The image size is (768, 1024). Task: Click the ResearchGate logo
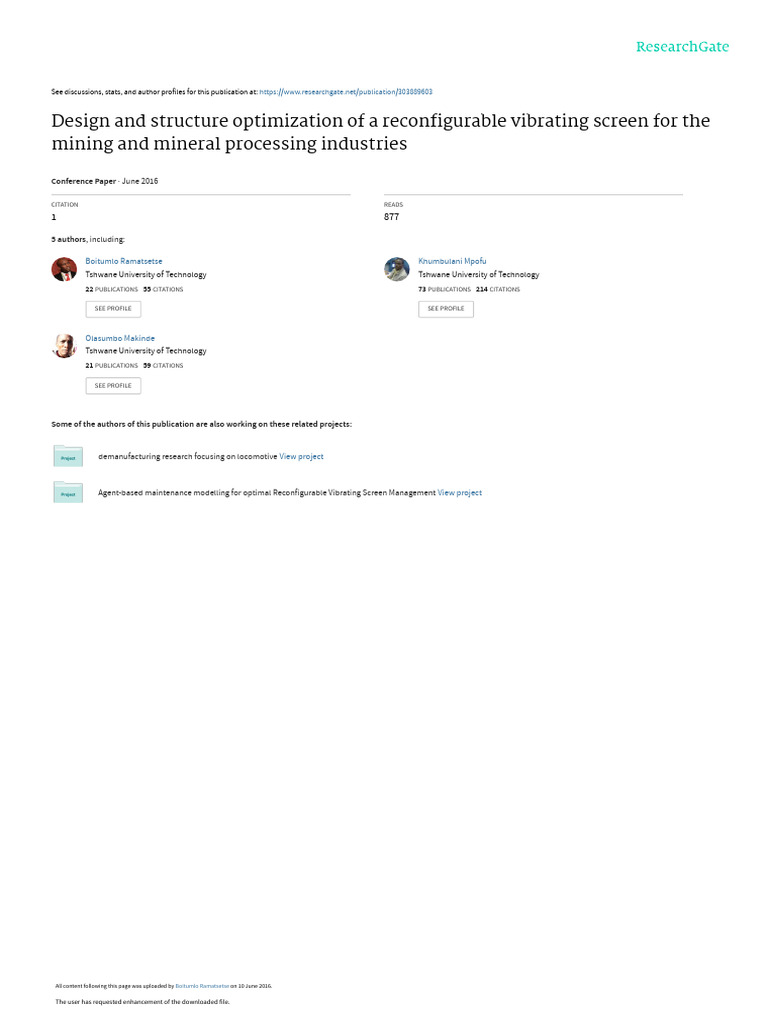click(682, 47)
